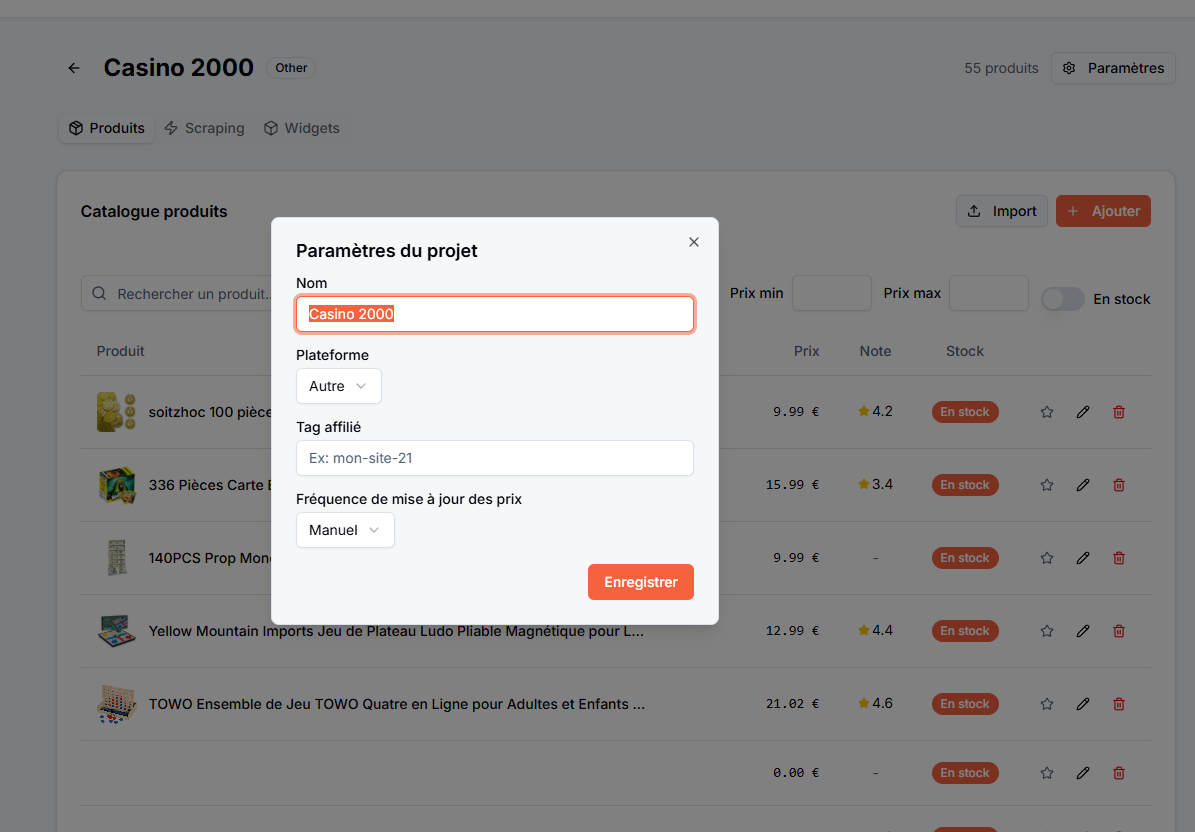This screenshot has height=832, width=1195.
Task: Close the Paramètres du projet dialog
Action: (x=694, y=242)
